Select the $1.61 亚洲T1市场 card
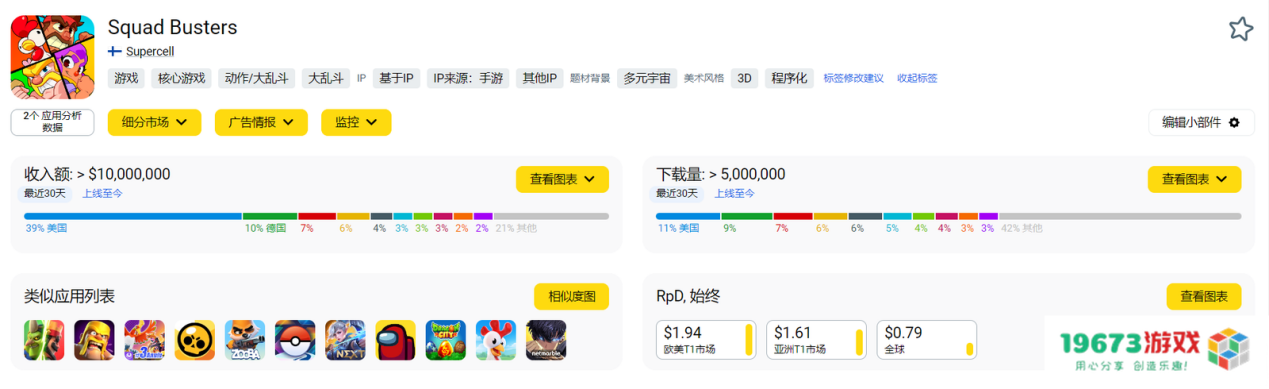Viewport: 1269px width, 389px height. click(x=817, y=340)
